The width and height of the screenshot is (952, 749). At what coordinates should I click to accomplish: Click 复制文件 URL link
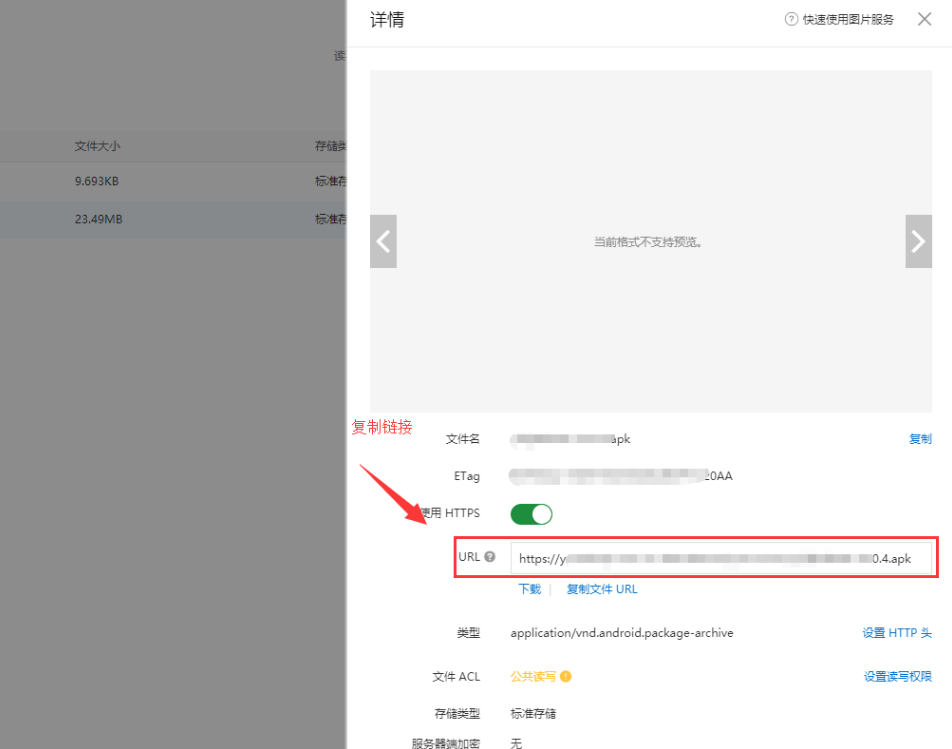(x=602, y=589)
